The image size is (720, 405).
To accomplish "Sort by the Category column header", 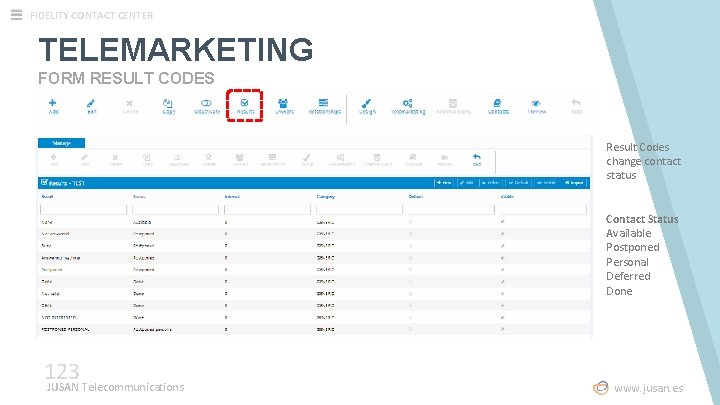I will point(326,197).
